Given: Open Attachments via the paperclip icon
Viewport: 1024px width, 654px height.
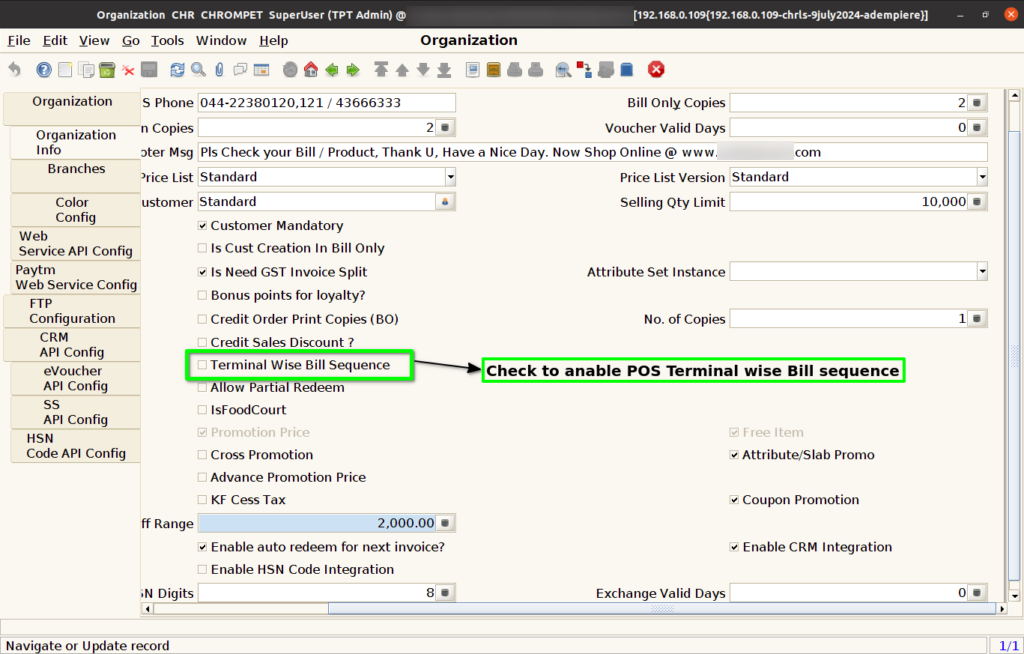Looking at the screenshot, I should click(x=219, y=69).
